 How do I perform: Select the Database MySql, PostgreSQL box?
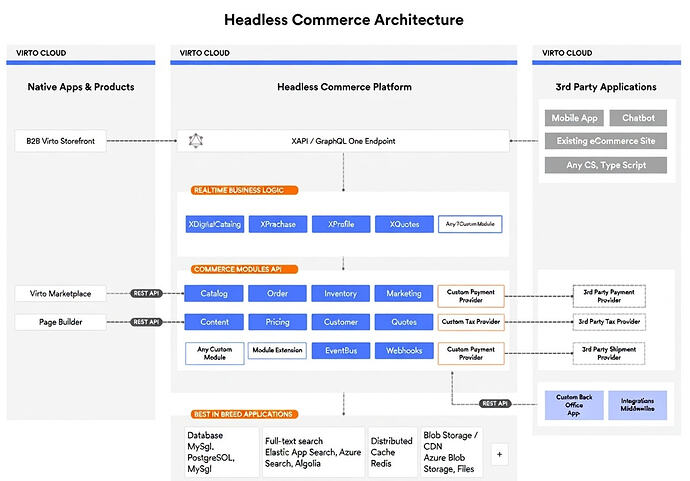point(221,452)
